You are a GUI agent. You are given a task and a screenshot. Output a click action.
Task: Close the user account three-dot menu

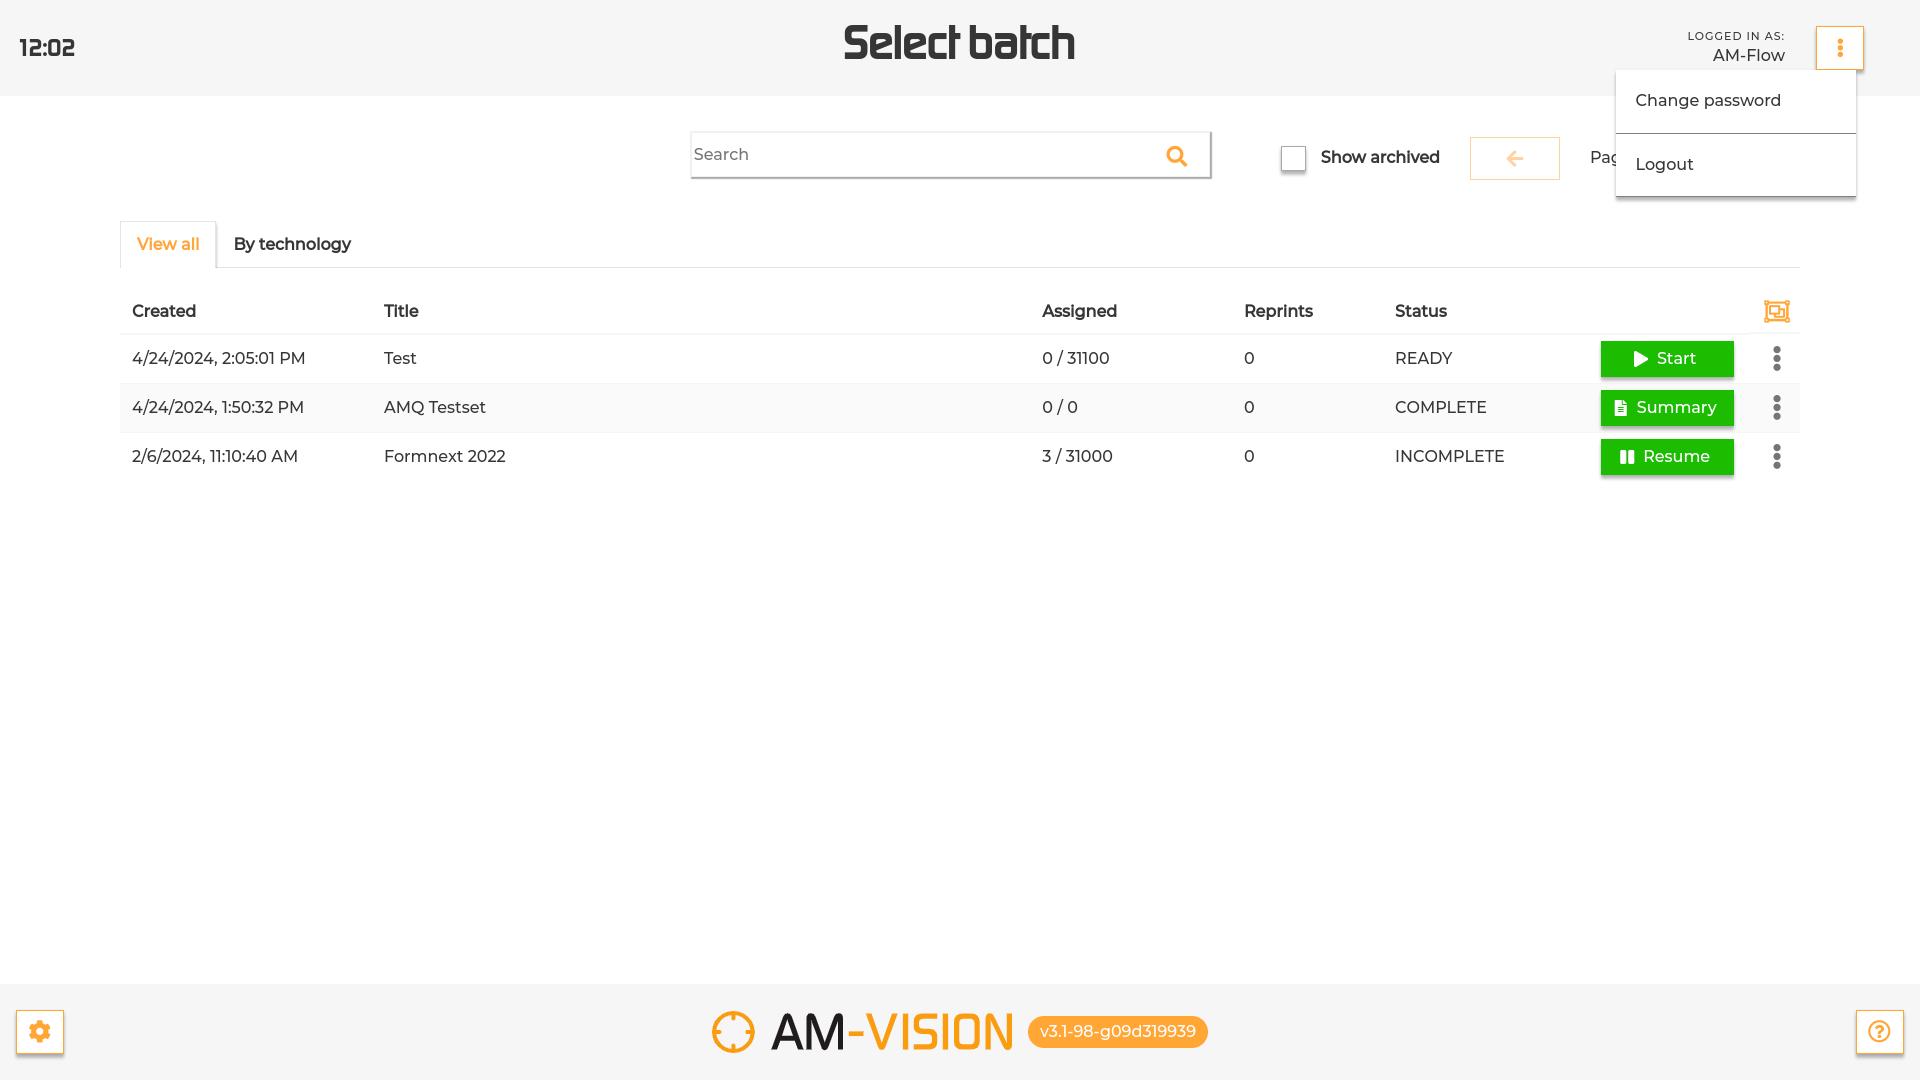coord(1839,48)
